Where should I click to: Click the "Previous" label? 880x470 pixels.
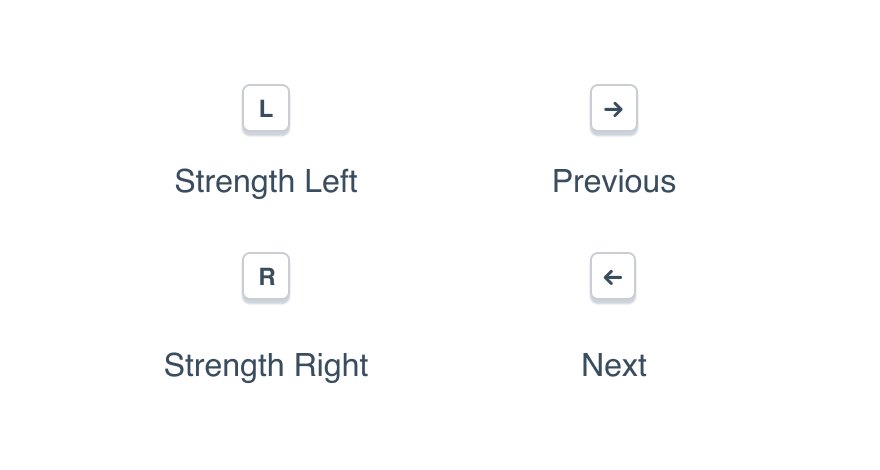[x=614, y=182]
